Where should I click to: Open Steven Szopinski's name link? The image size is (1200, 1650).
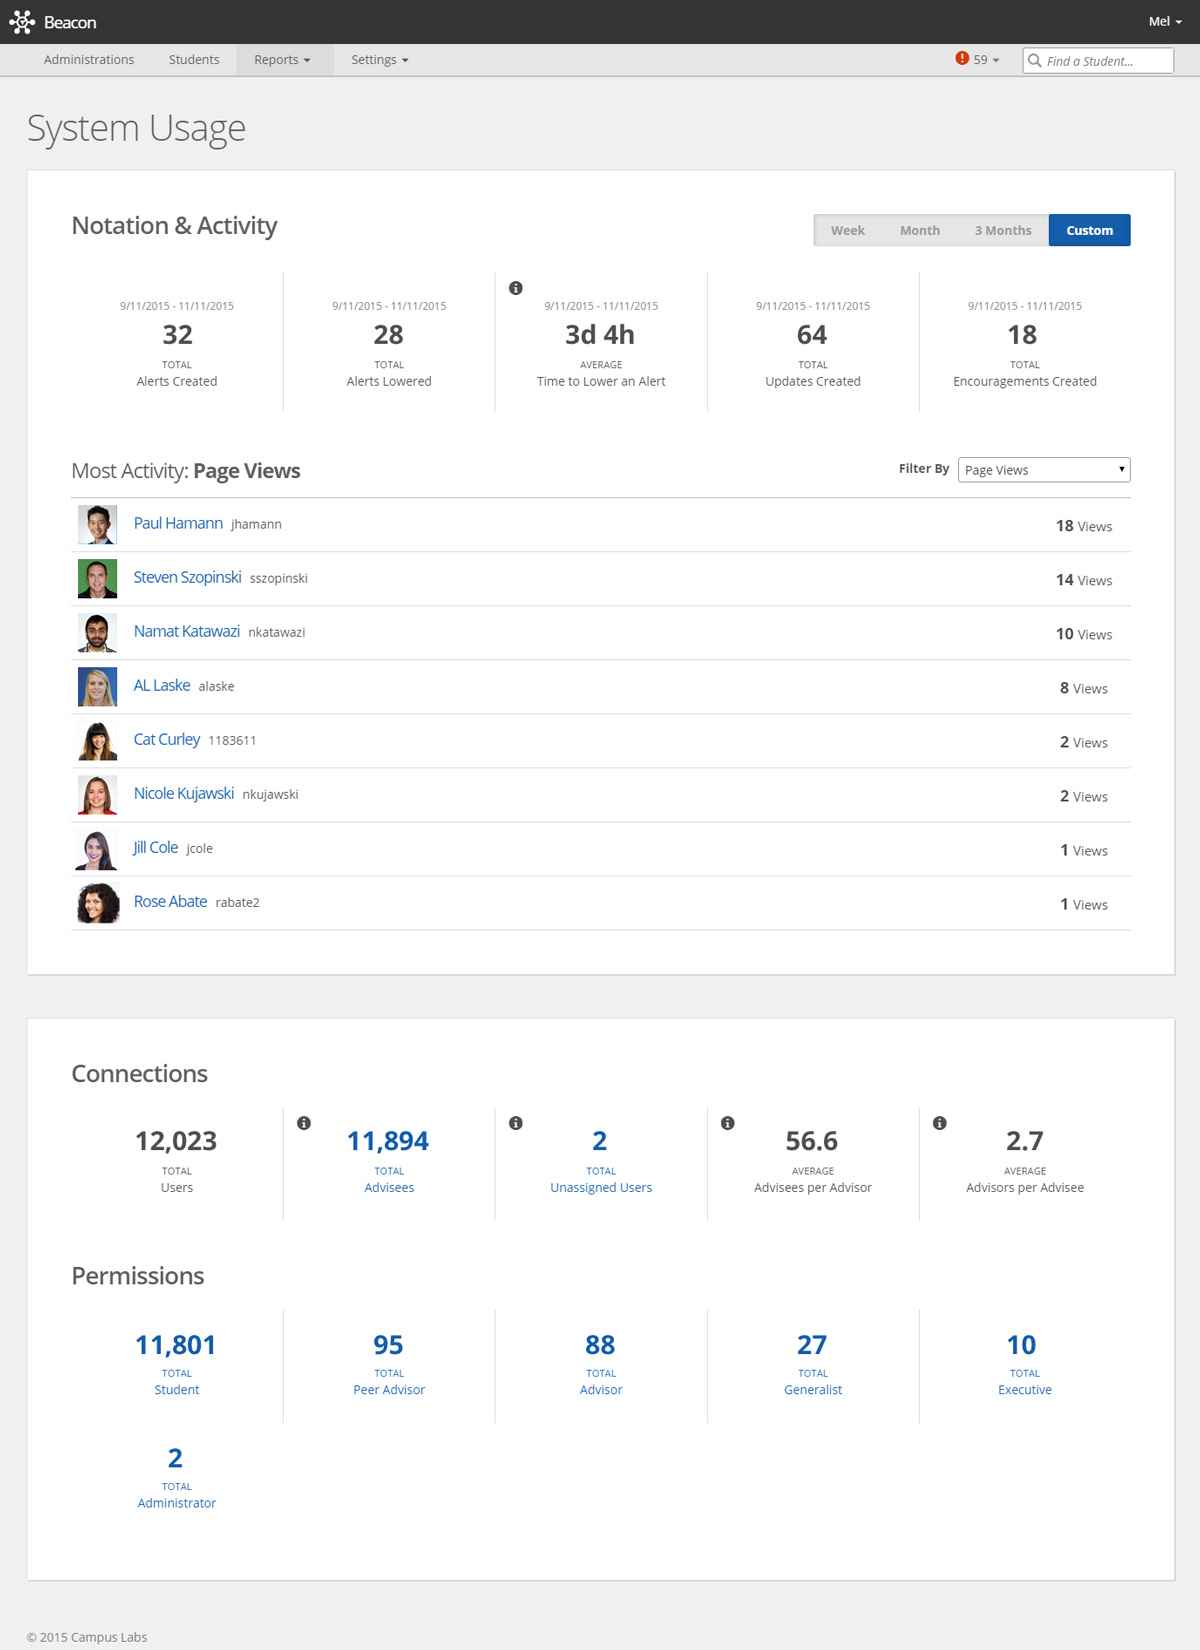point(188,577)
